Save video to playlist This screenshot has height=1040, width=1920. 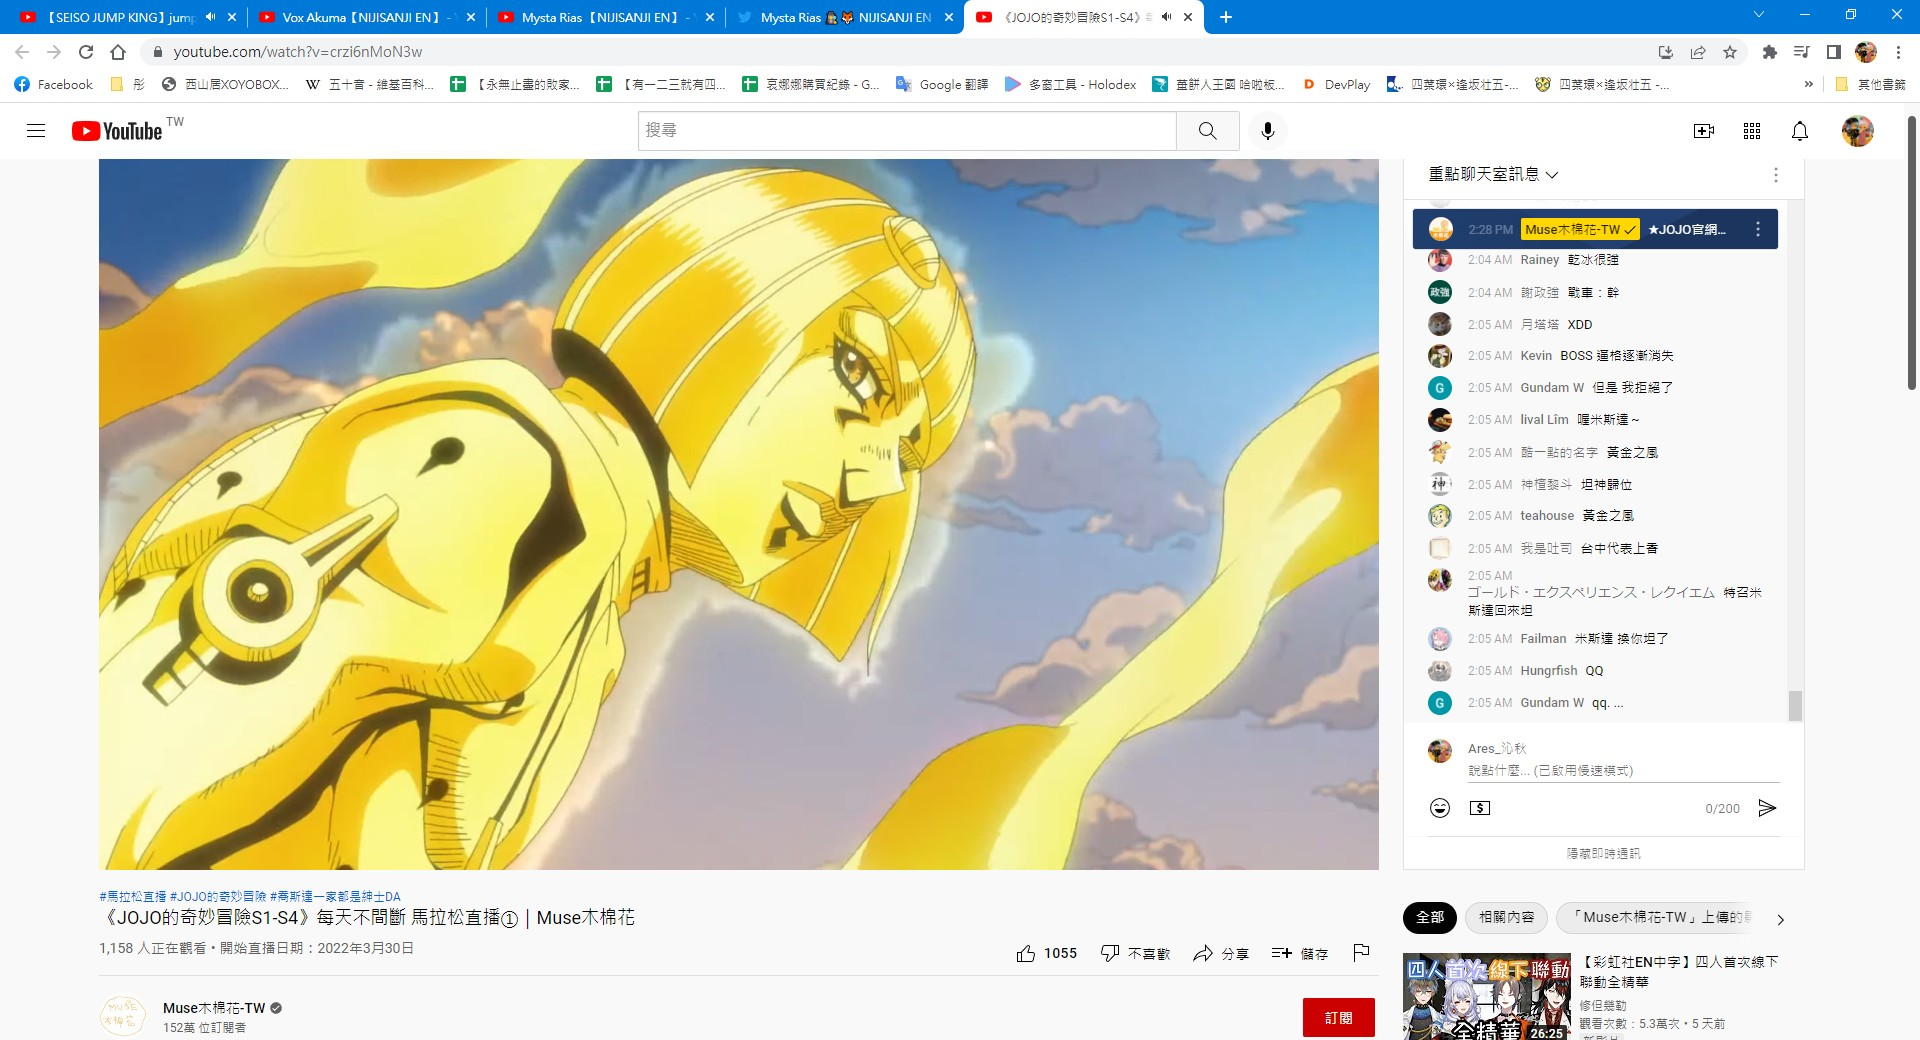(x=1300, y=954)
